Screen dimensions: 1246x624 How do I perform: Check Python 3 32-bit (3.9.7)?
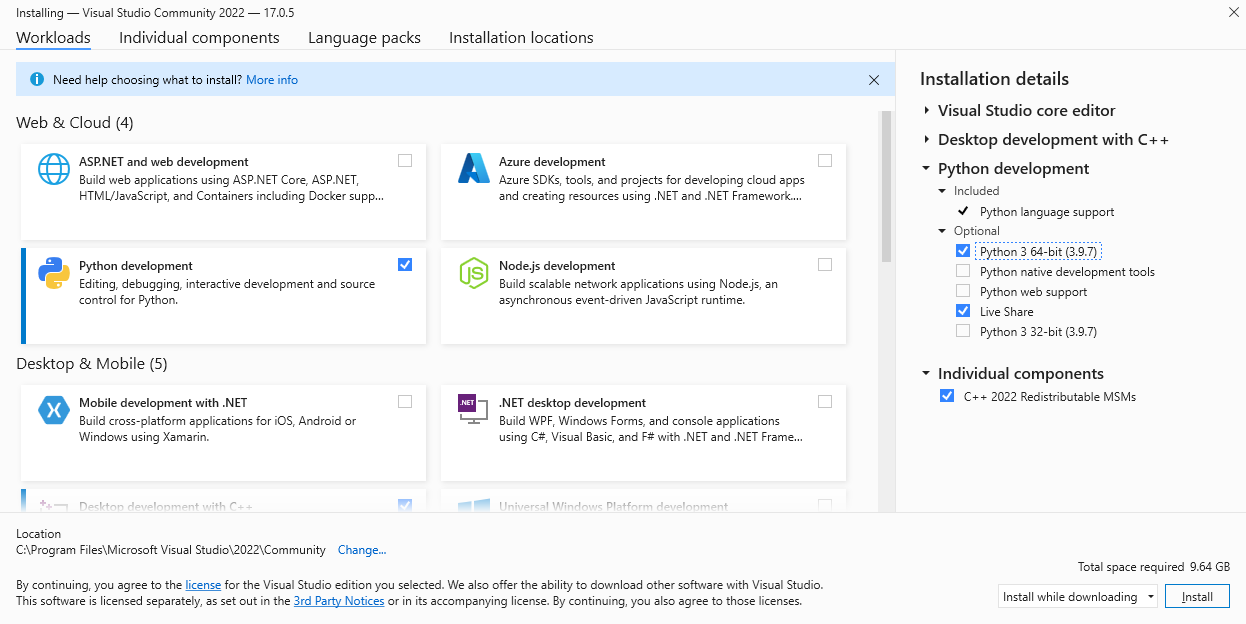click(963, 331)
